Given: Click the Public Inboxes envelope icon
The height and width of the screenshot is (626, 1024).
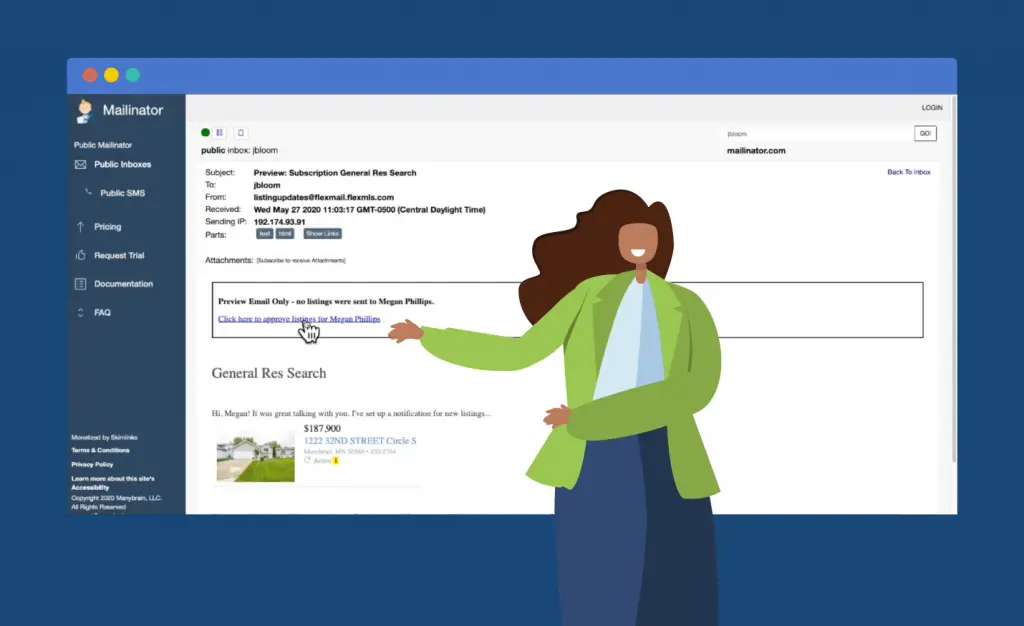Looking at the screenshot, I should 81,164.
